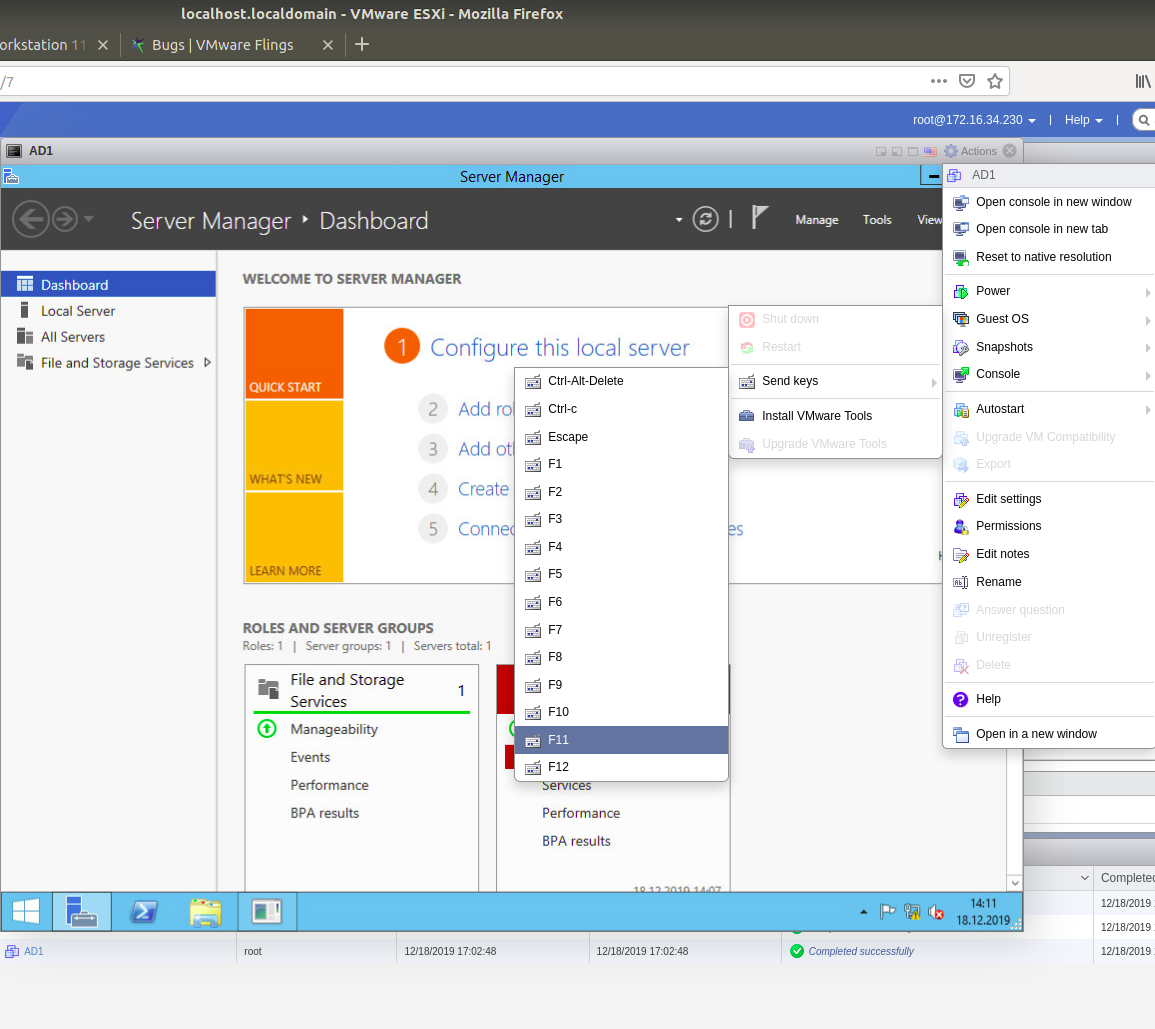
Task: Click the Firefox library icon
Action: coord(1143,81)
